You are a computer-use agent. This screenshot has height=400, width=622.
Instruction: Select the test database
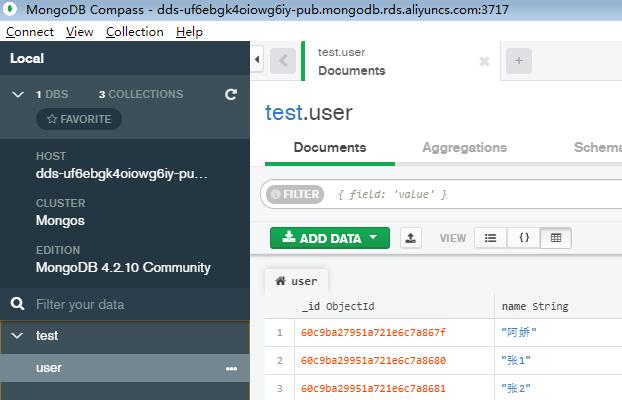[x=47, y=336]
